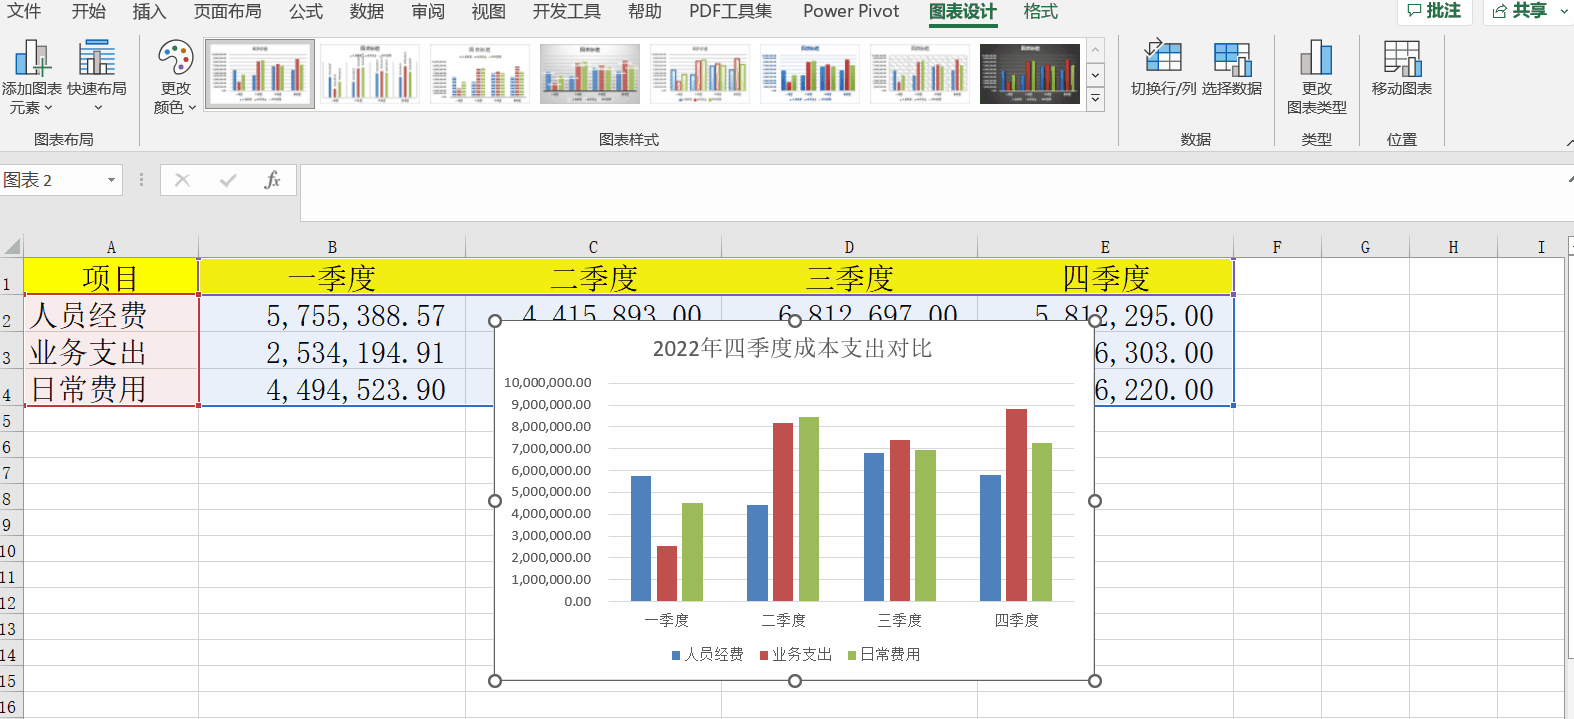Click the 业务支出 legend entry

[796, 654]
